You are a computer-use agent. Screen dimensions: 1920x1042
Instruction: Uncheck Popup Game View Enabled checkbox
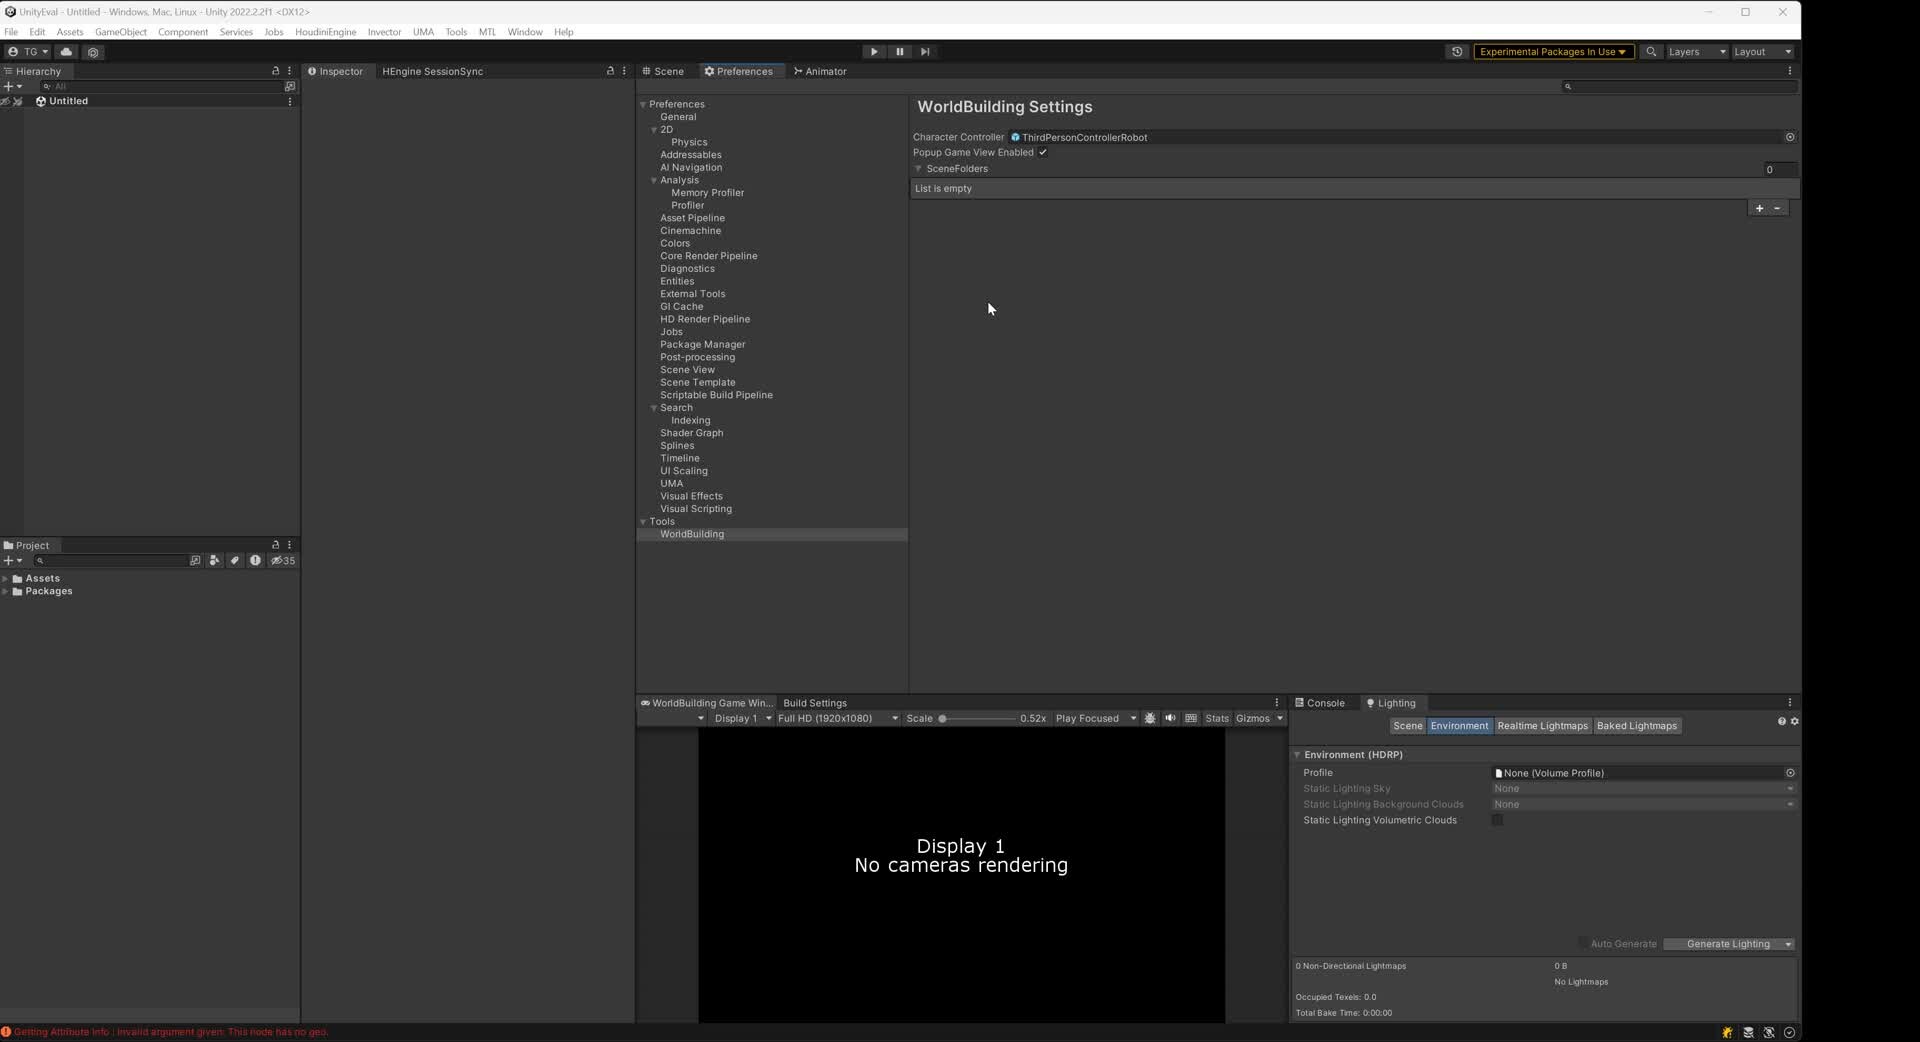pos(1043,152)
